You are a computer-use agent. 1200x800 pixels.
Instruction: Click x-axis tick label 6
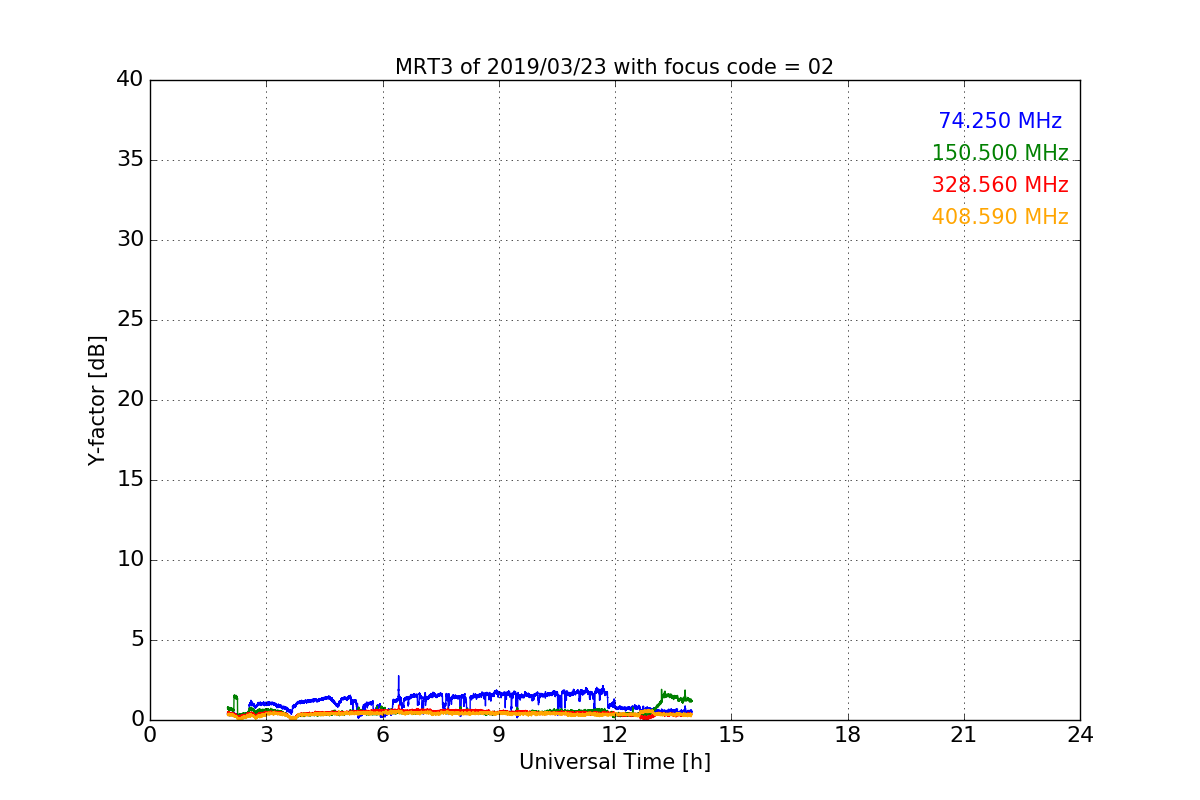point(382,735)
